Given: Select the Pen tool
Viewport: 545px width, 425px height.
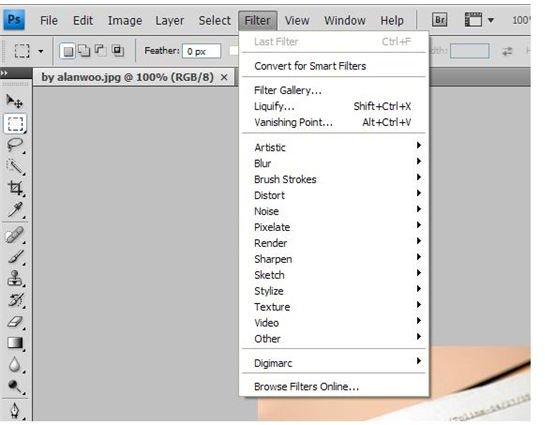Looking at the screenshot, I should 15,411.
